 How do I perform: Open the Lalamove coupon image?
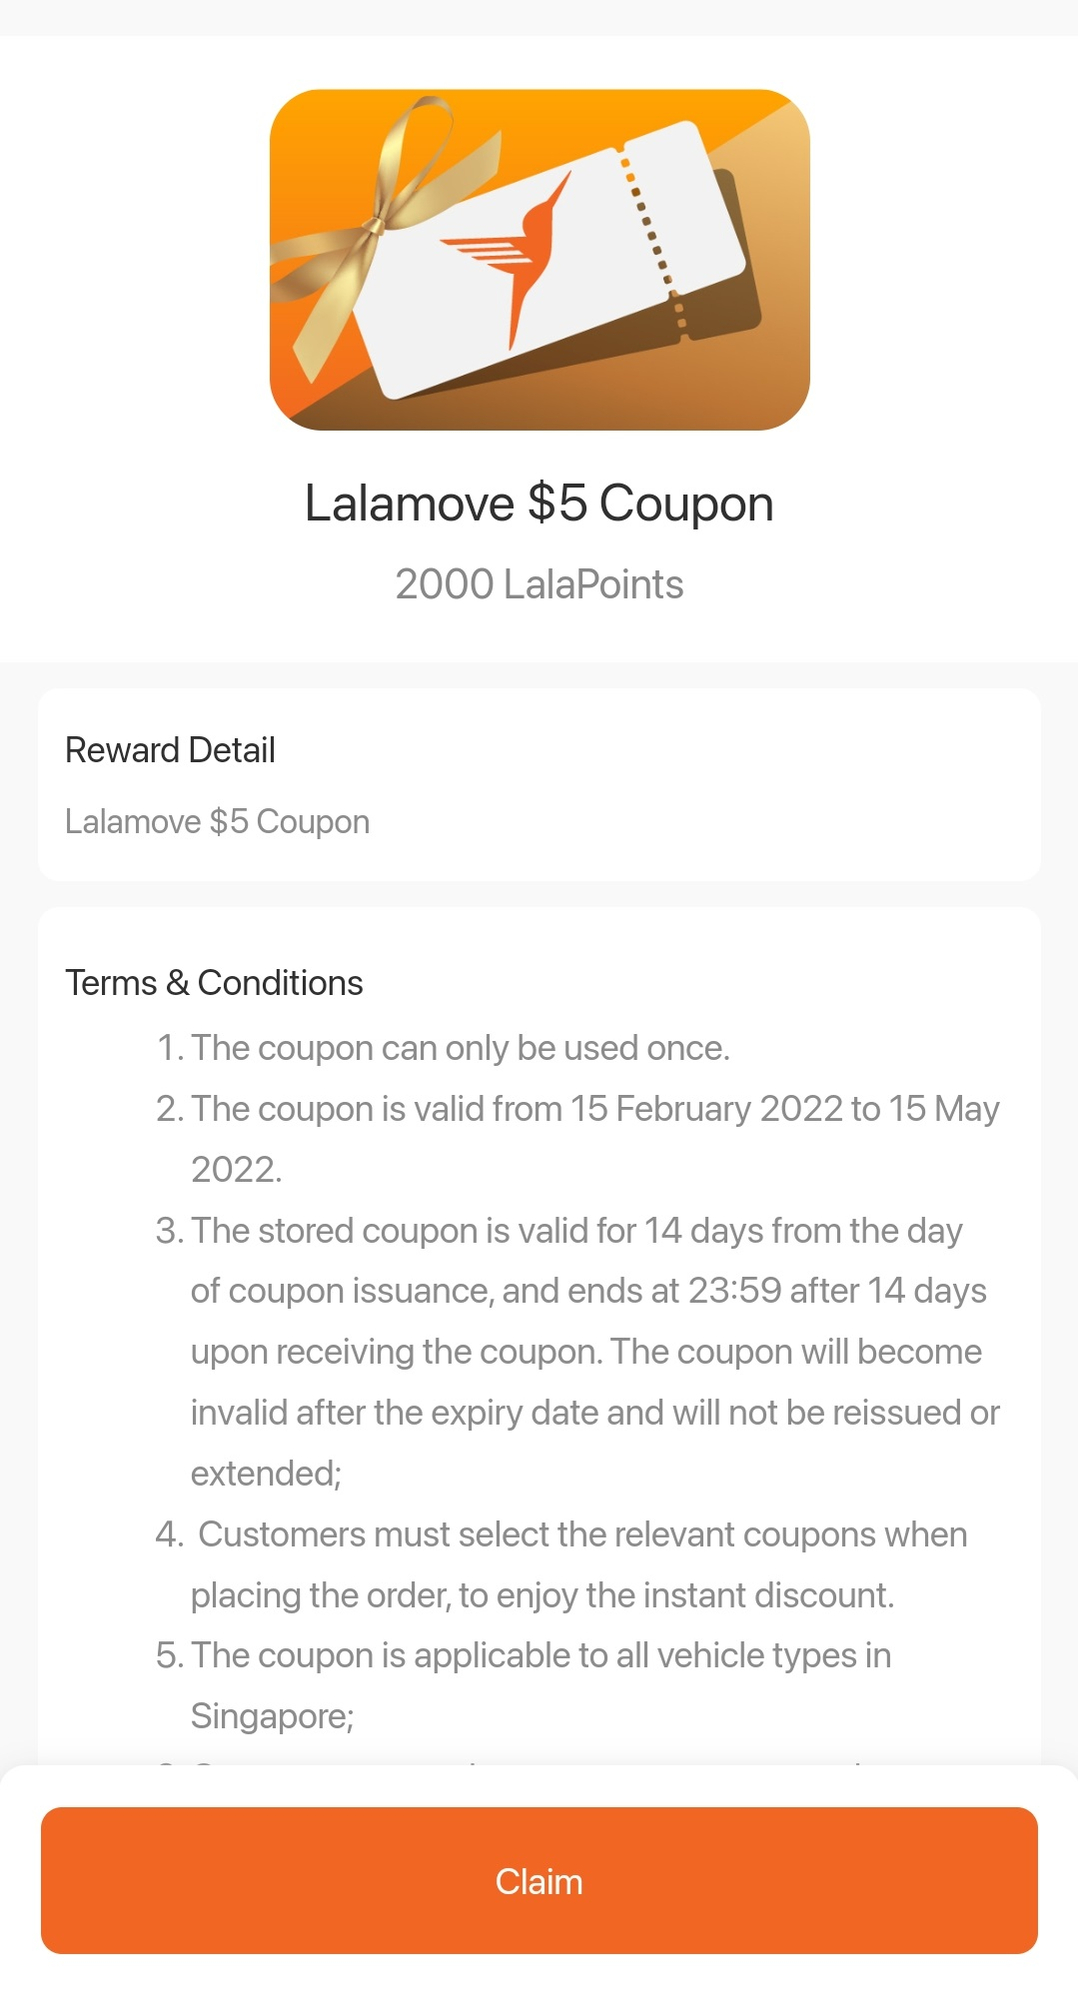pos(539,260)
